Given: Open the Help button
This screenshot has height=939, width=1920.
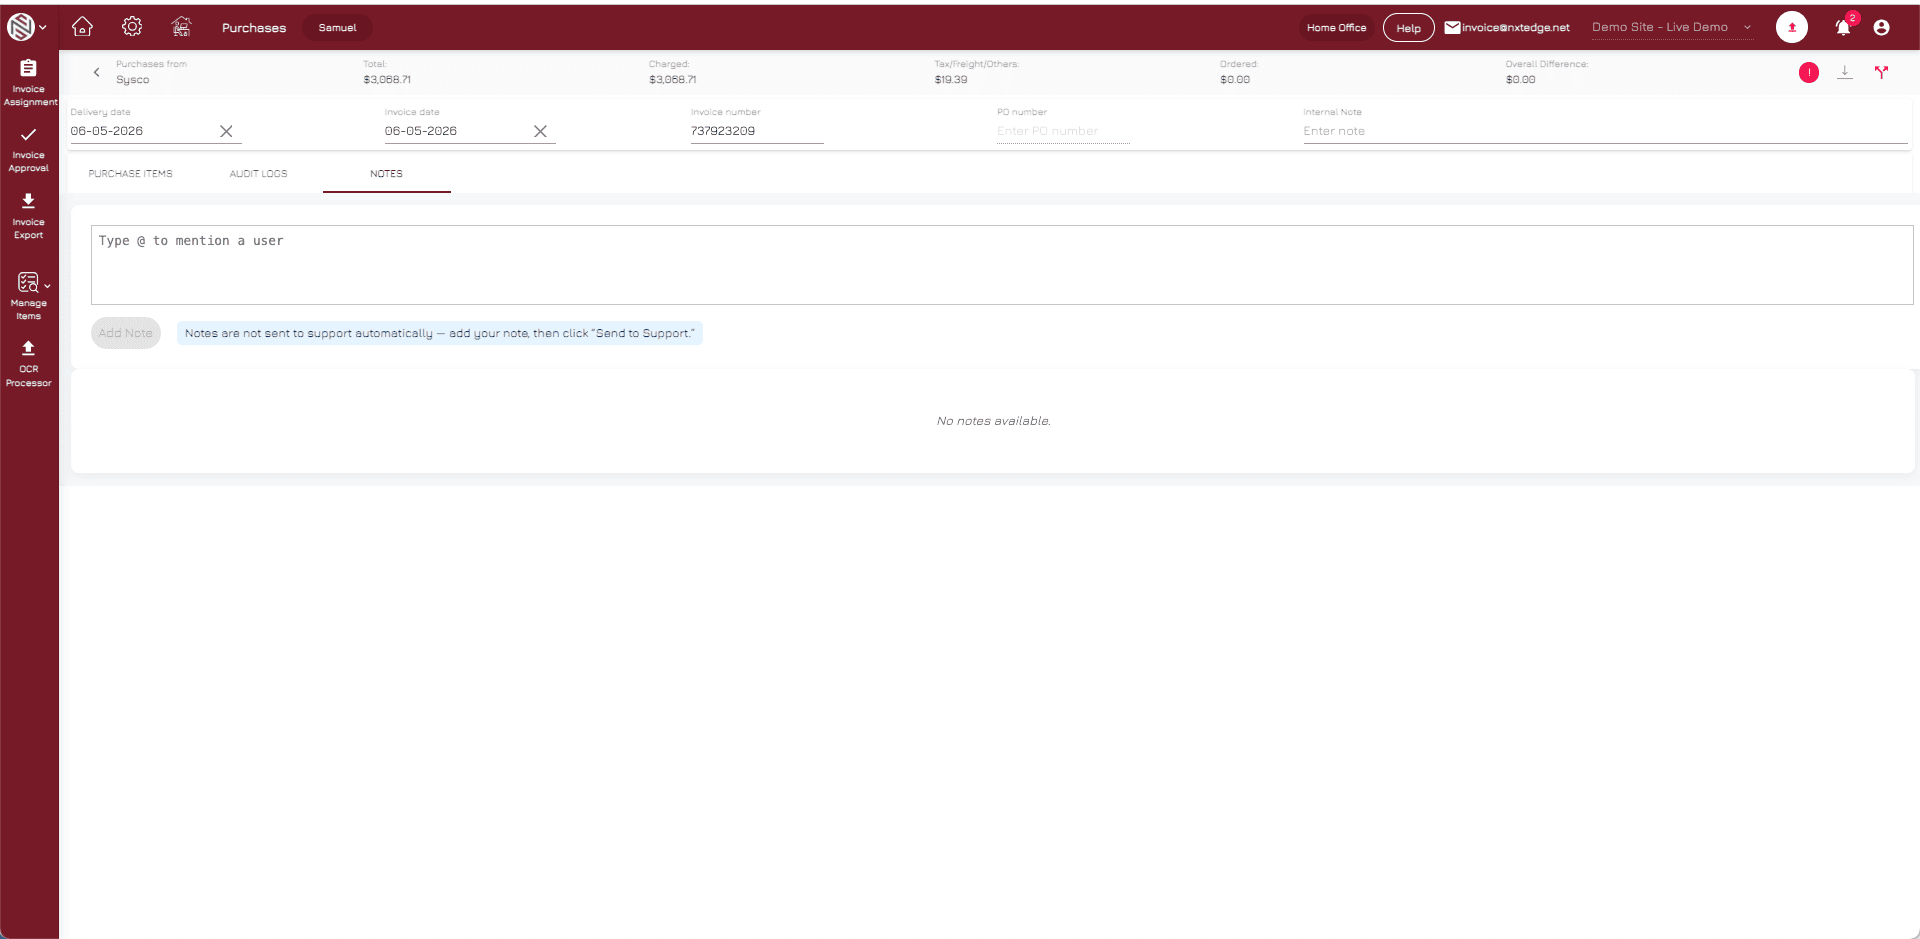Looking at the screenshot, I should [x=1408, y=28].
